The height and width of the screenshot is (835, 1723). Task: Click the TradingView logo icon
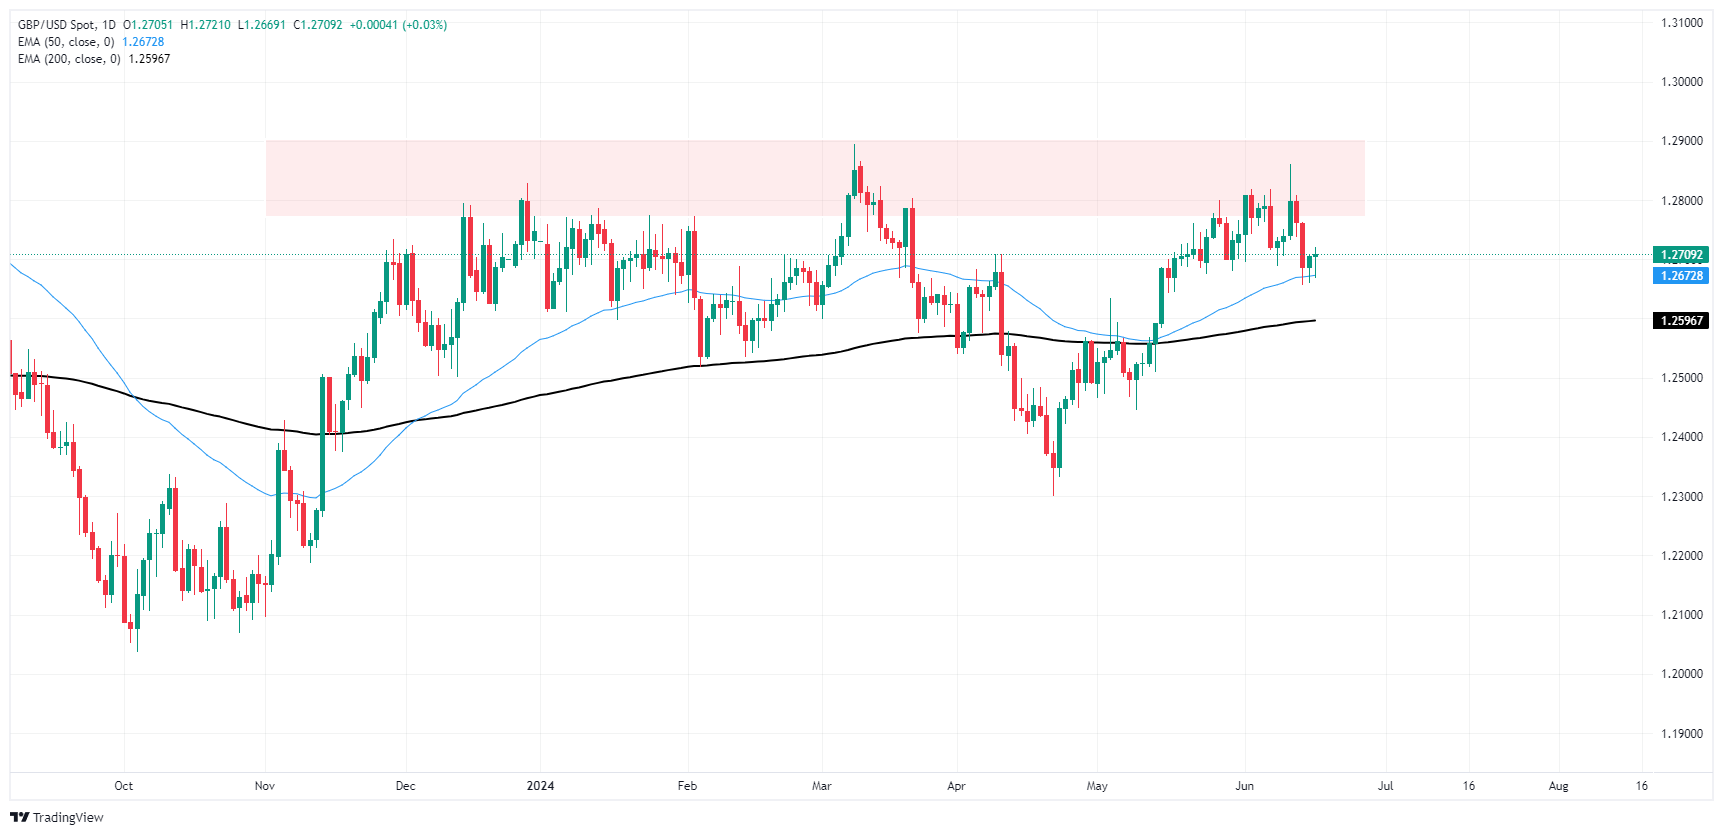pos(20,817)
